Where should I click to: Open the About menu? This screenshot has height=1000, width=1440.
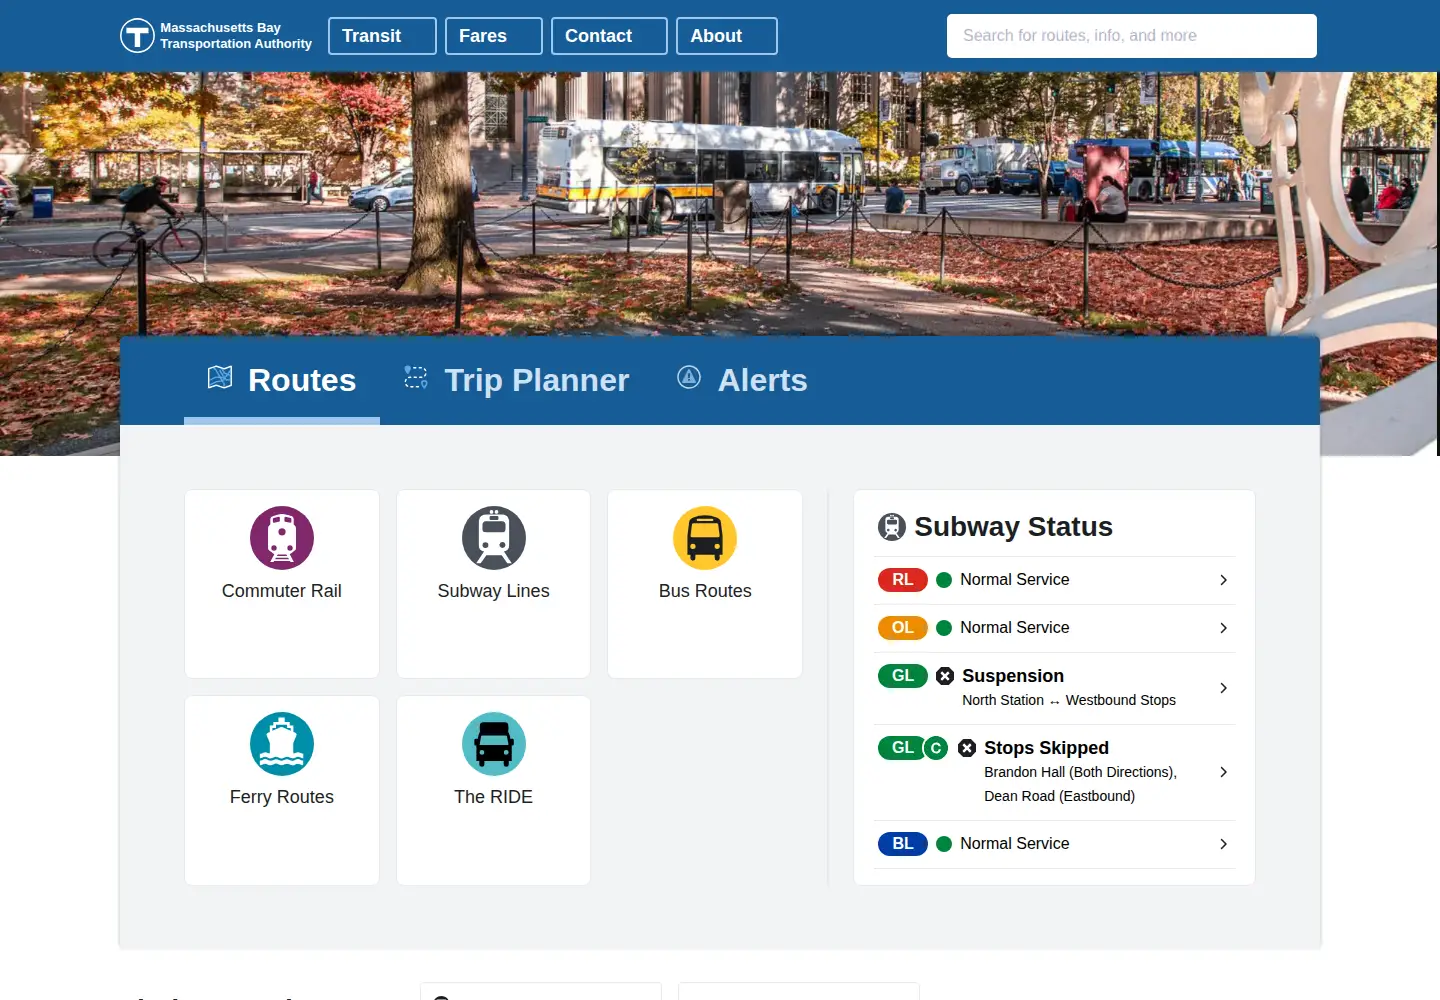(727, 36)
